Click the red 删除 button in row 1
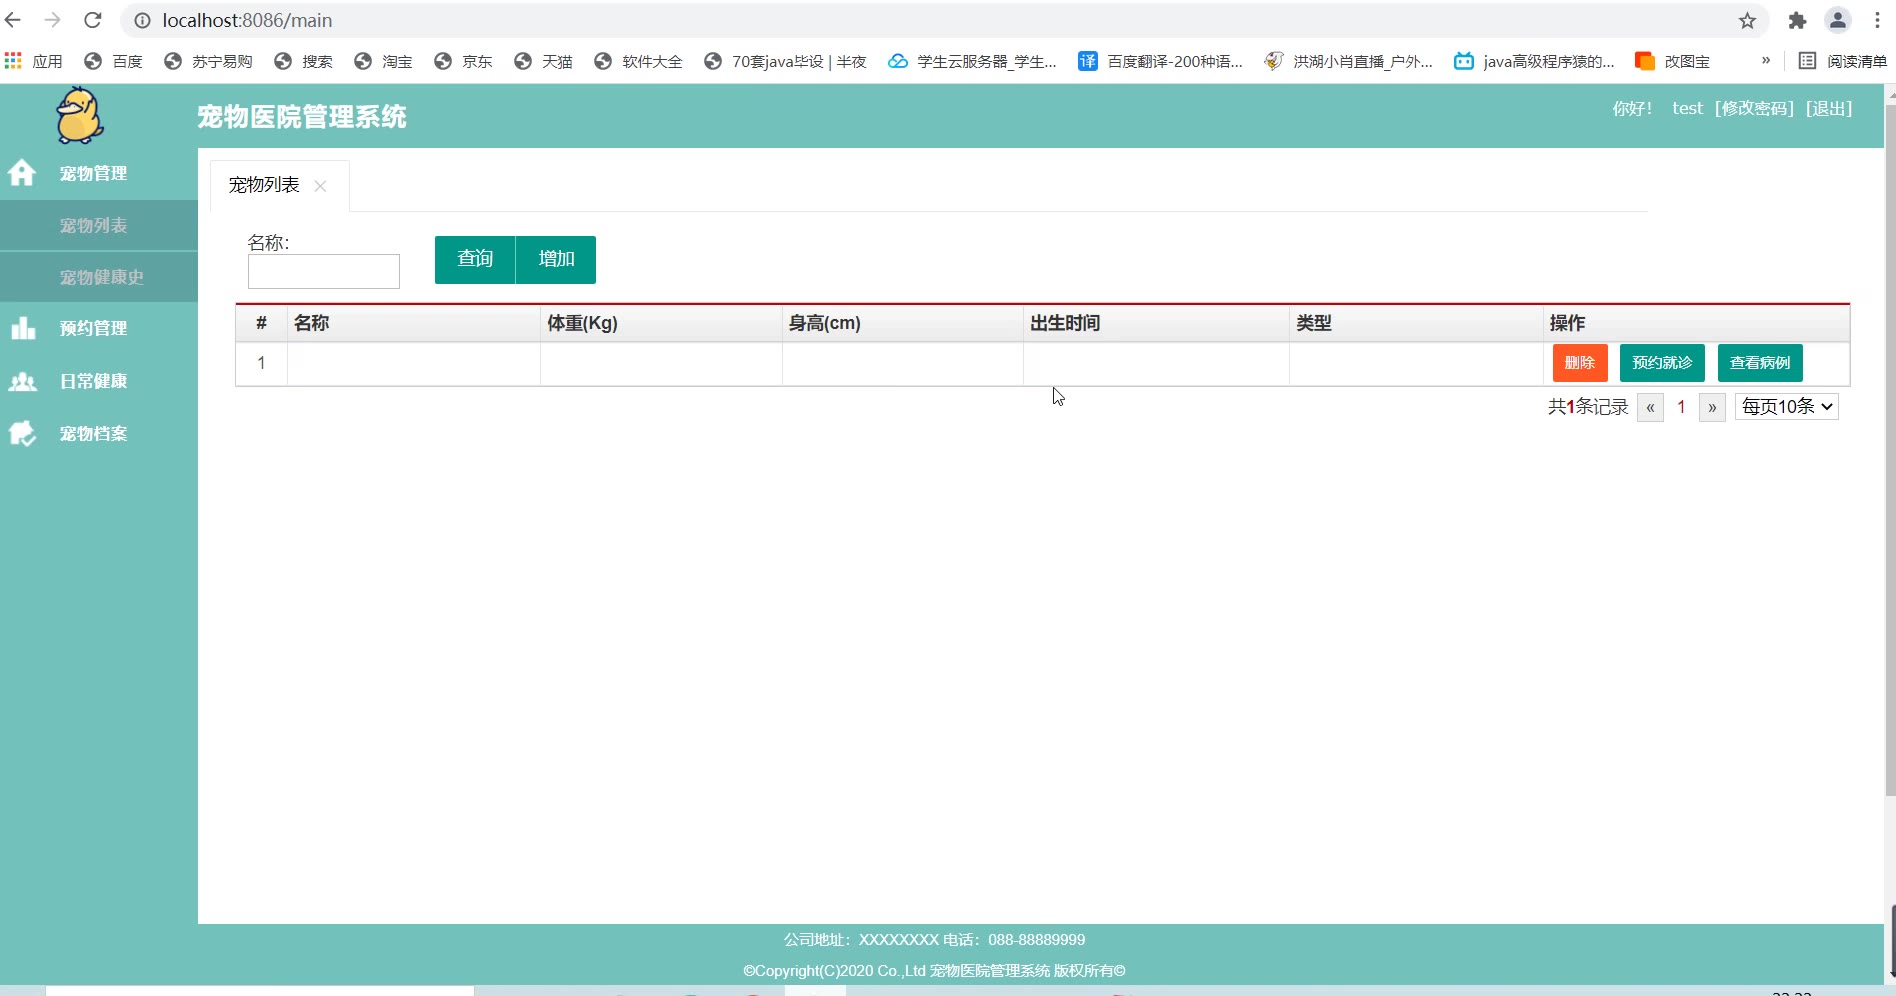The height and width of the screenshot is (996, 1896). point(1580,363)
